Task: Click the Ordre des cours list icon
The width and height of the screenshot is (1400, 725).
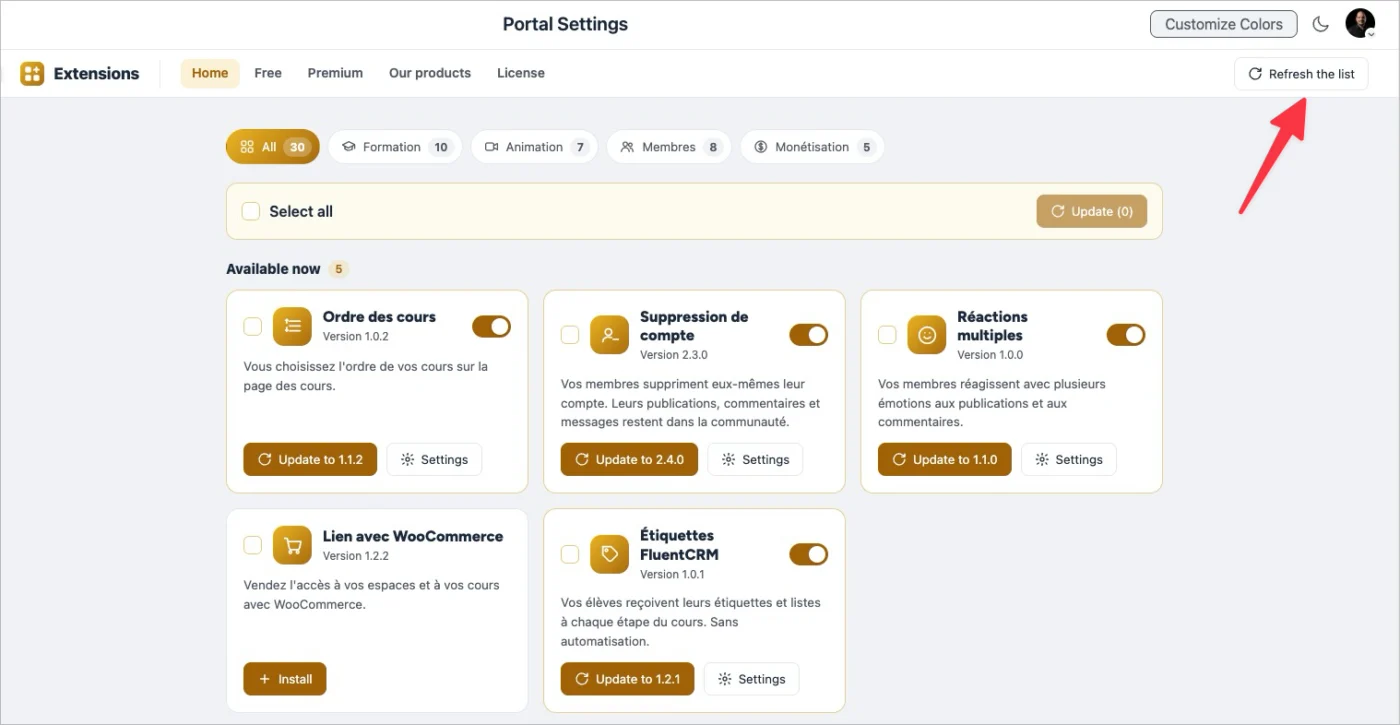Action: click(292, 326)
